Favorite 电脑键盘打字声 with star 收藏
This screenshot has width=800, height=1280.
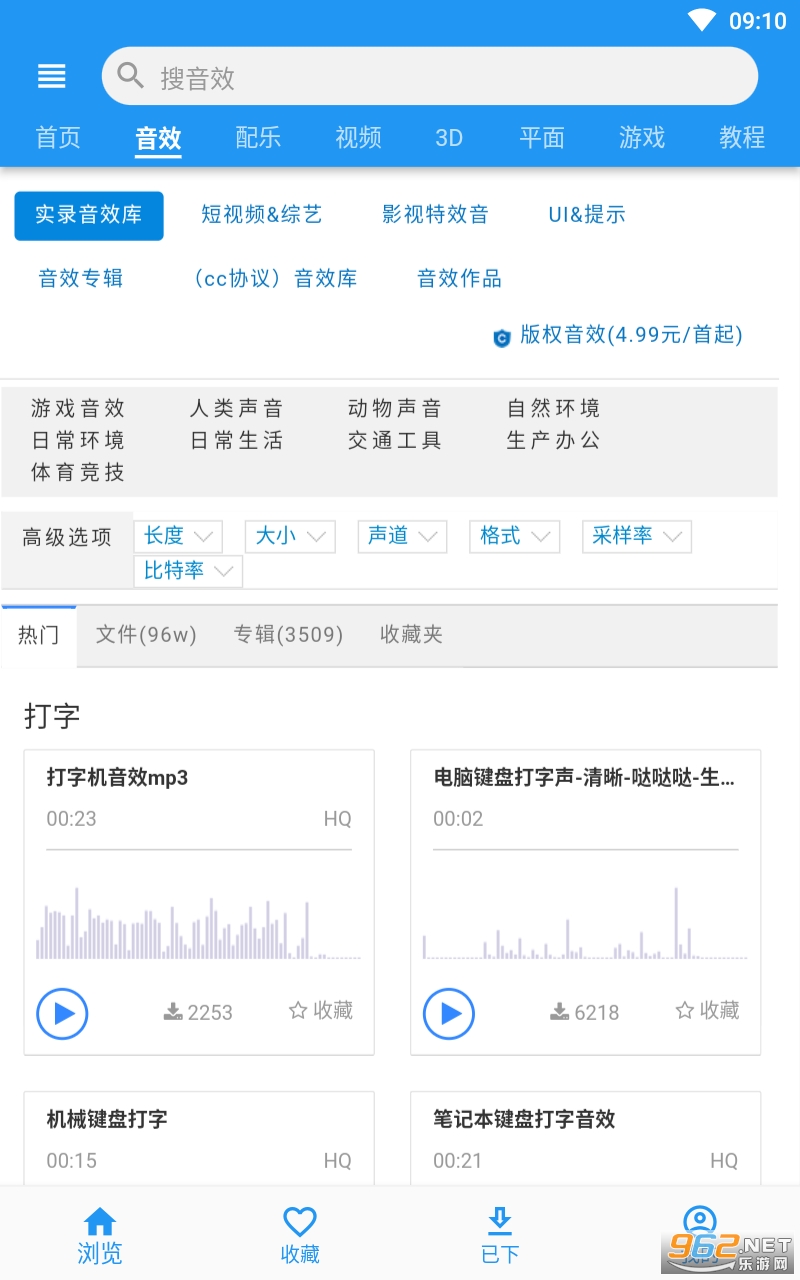707,1011
